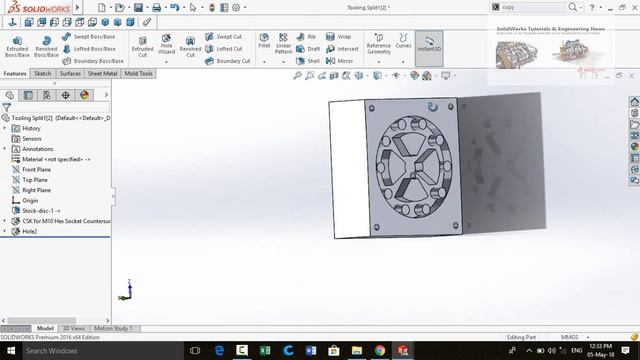Select the Extruded Boss/Base tool
This screenshot has height=360, width=640.
point(17,47)
